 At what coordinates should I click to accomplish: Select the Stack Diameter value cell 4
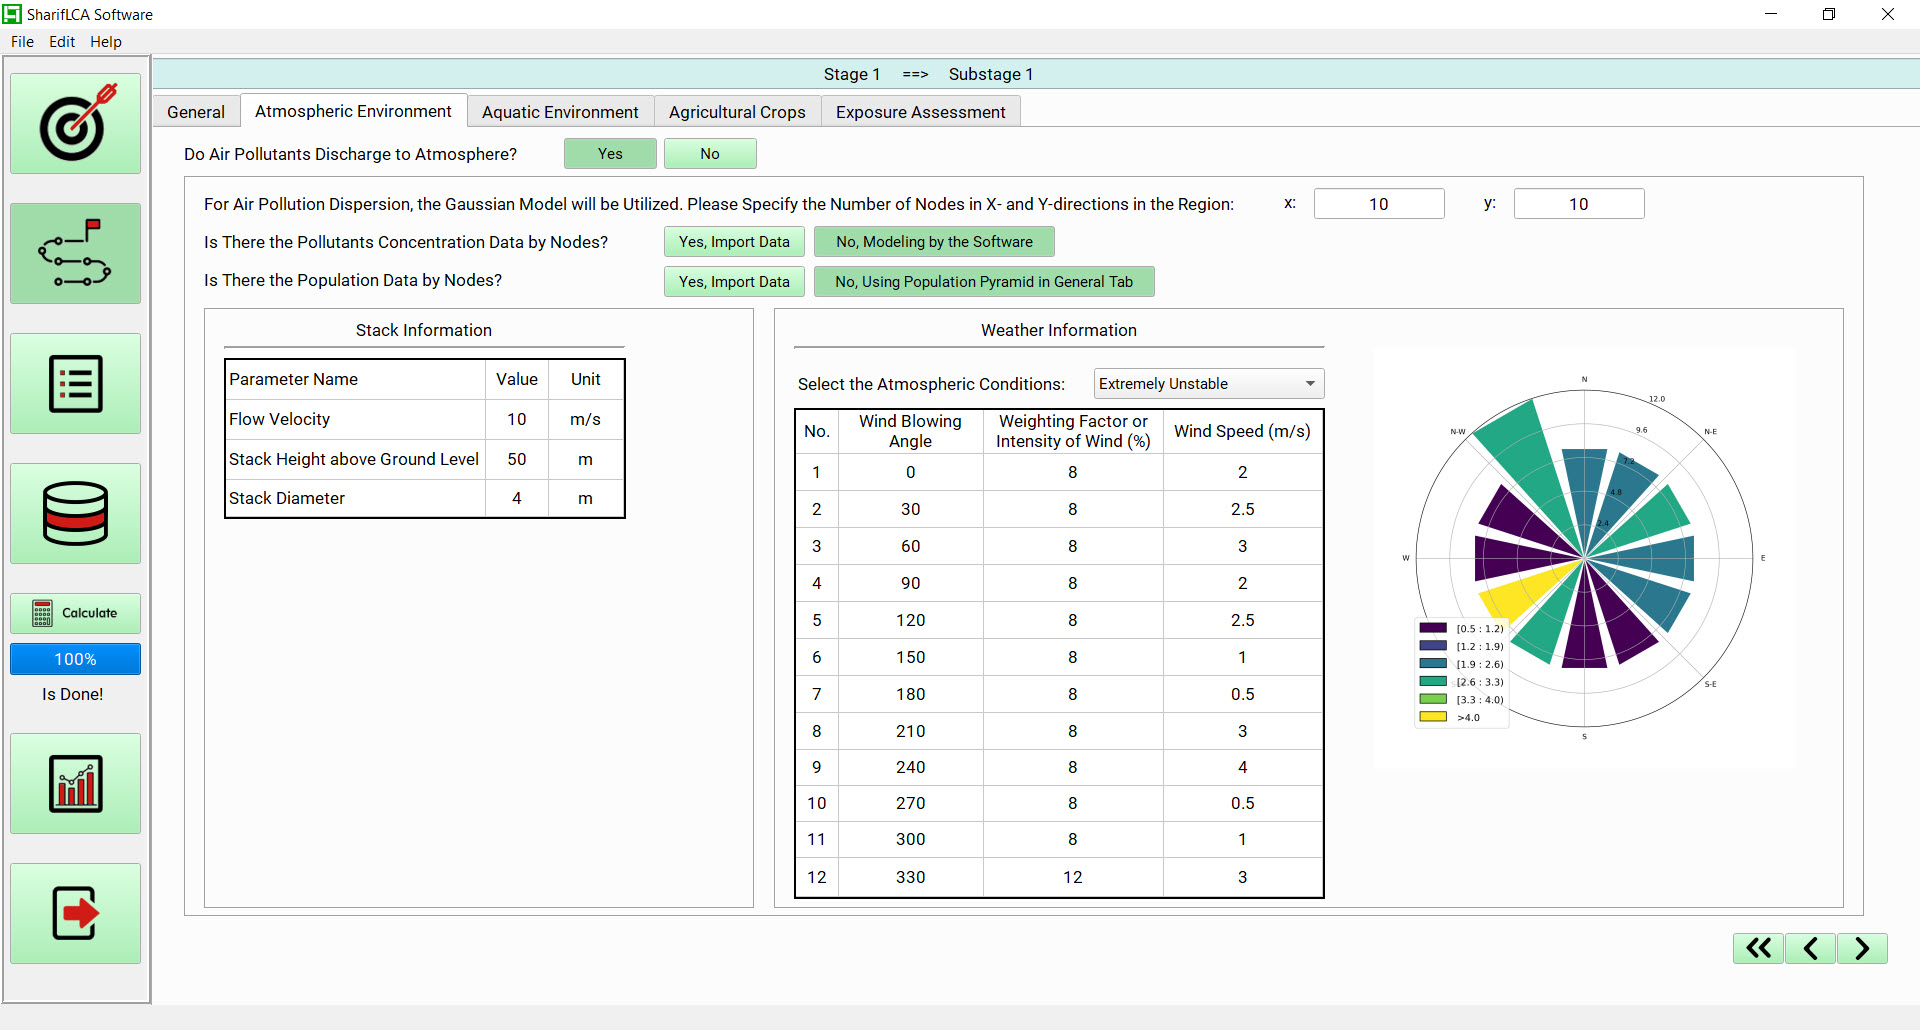point(516,498)
